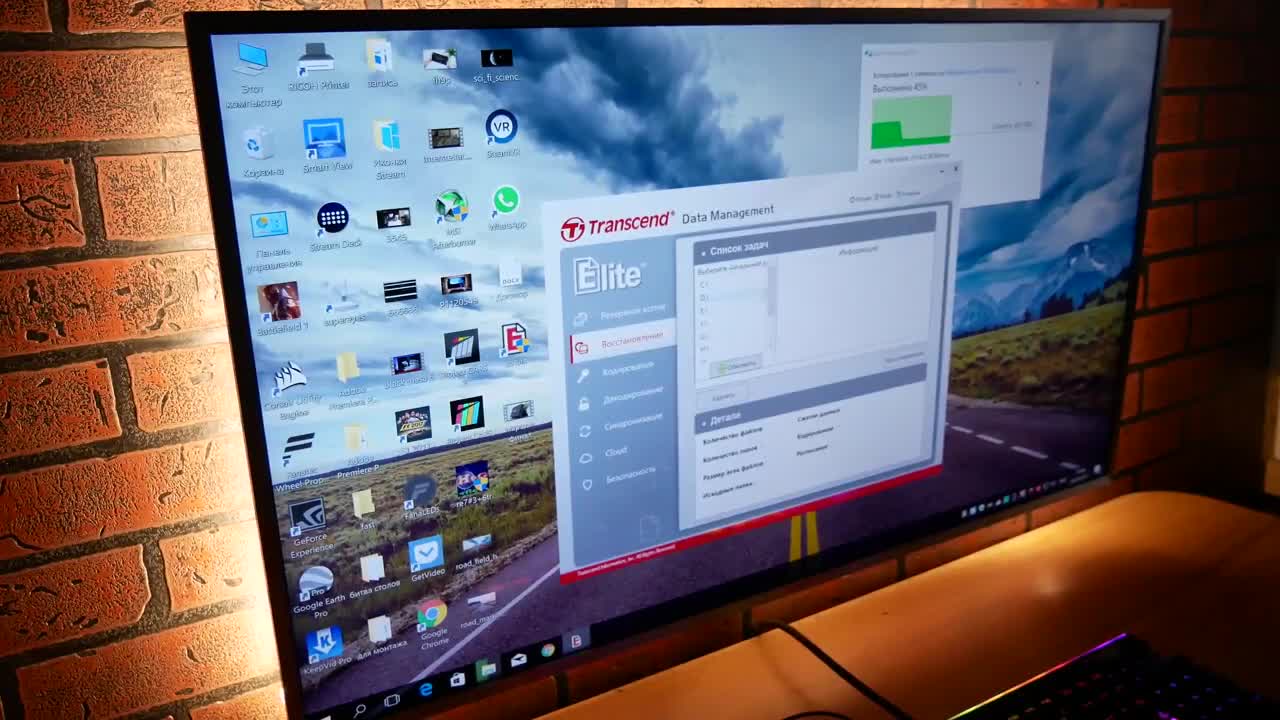Image resolution: width=1280 pixels, height=720 pixels.
Task: Open Microsoft Edge on the taskbar
Action: coord(426,691)
